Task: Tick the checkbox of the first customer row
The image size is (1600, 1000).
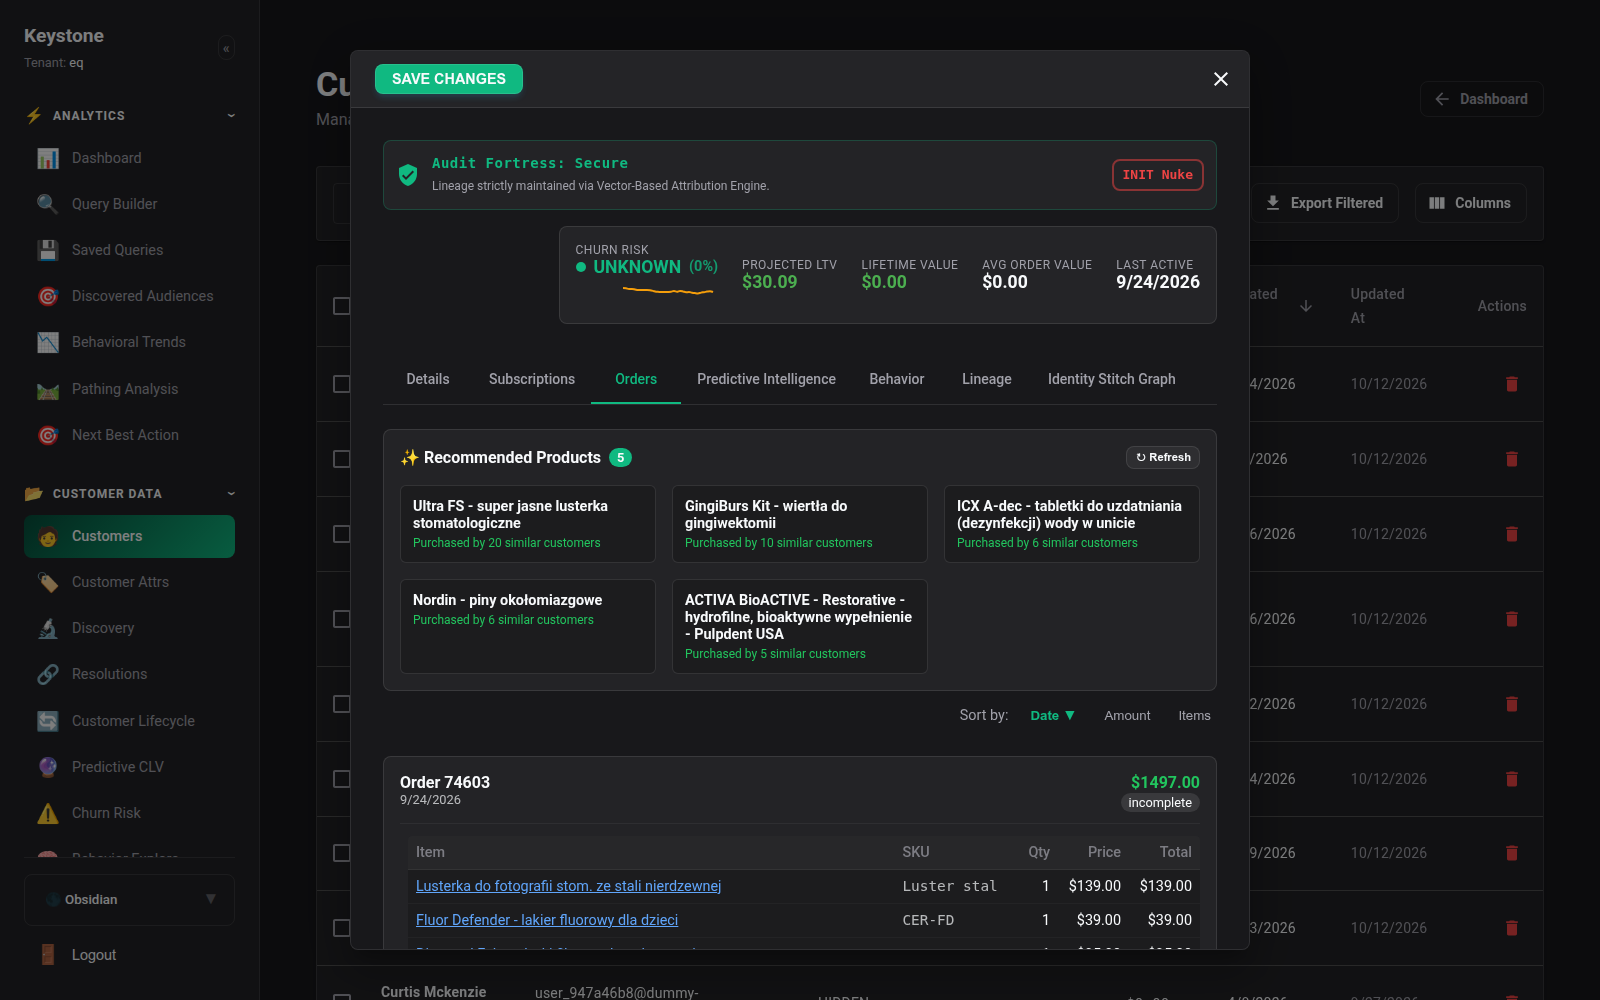Action: pyautogui.click(x=341, y=384)
